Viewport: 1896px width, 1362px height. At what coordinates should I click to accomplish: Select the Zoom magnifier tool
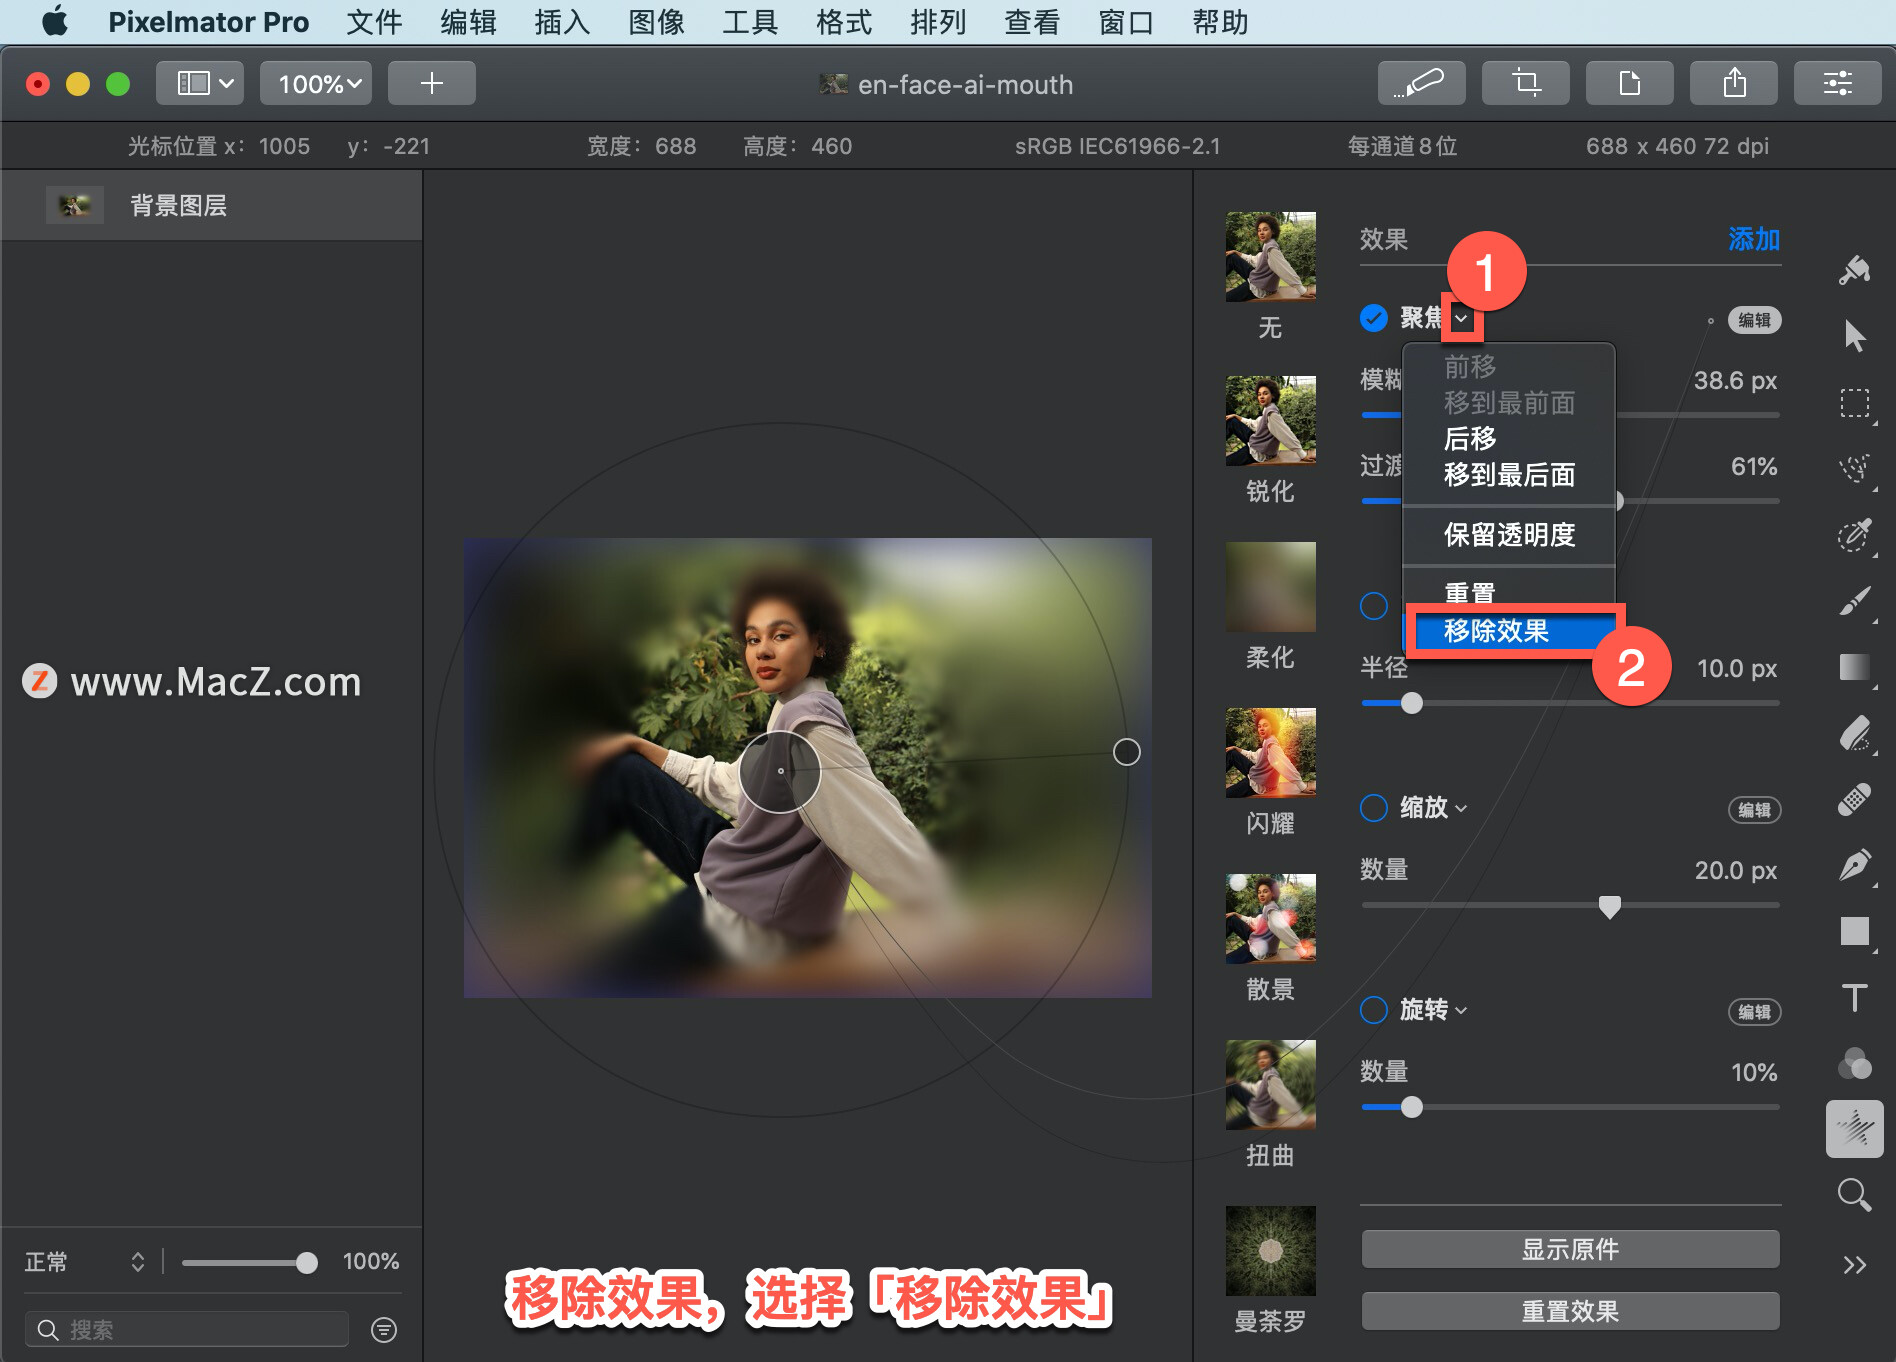click(1855, 1195)
